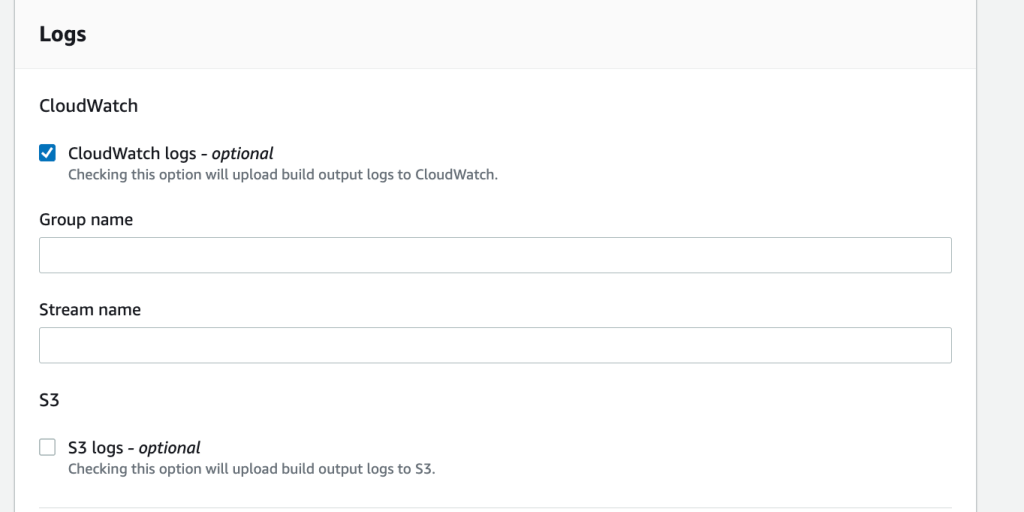The width and height of the screenshot is (1024, 512).
Task: Click the gray page margin right of panel
Action: [1000, 250]
